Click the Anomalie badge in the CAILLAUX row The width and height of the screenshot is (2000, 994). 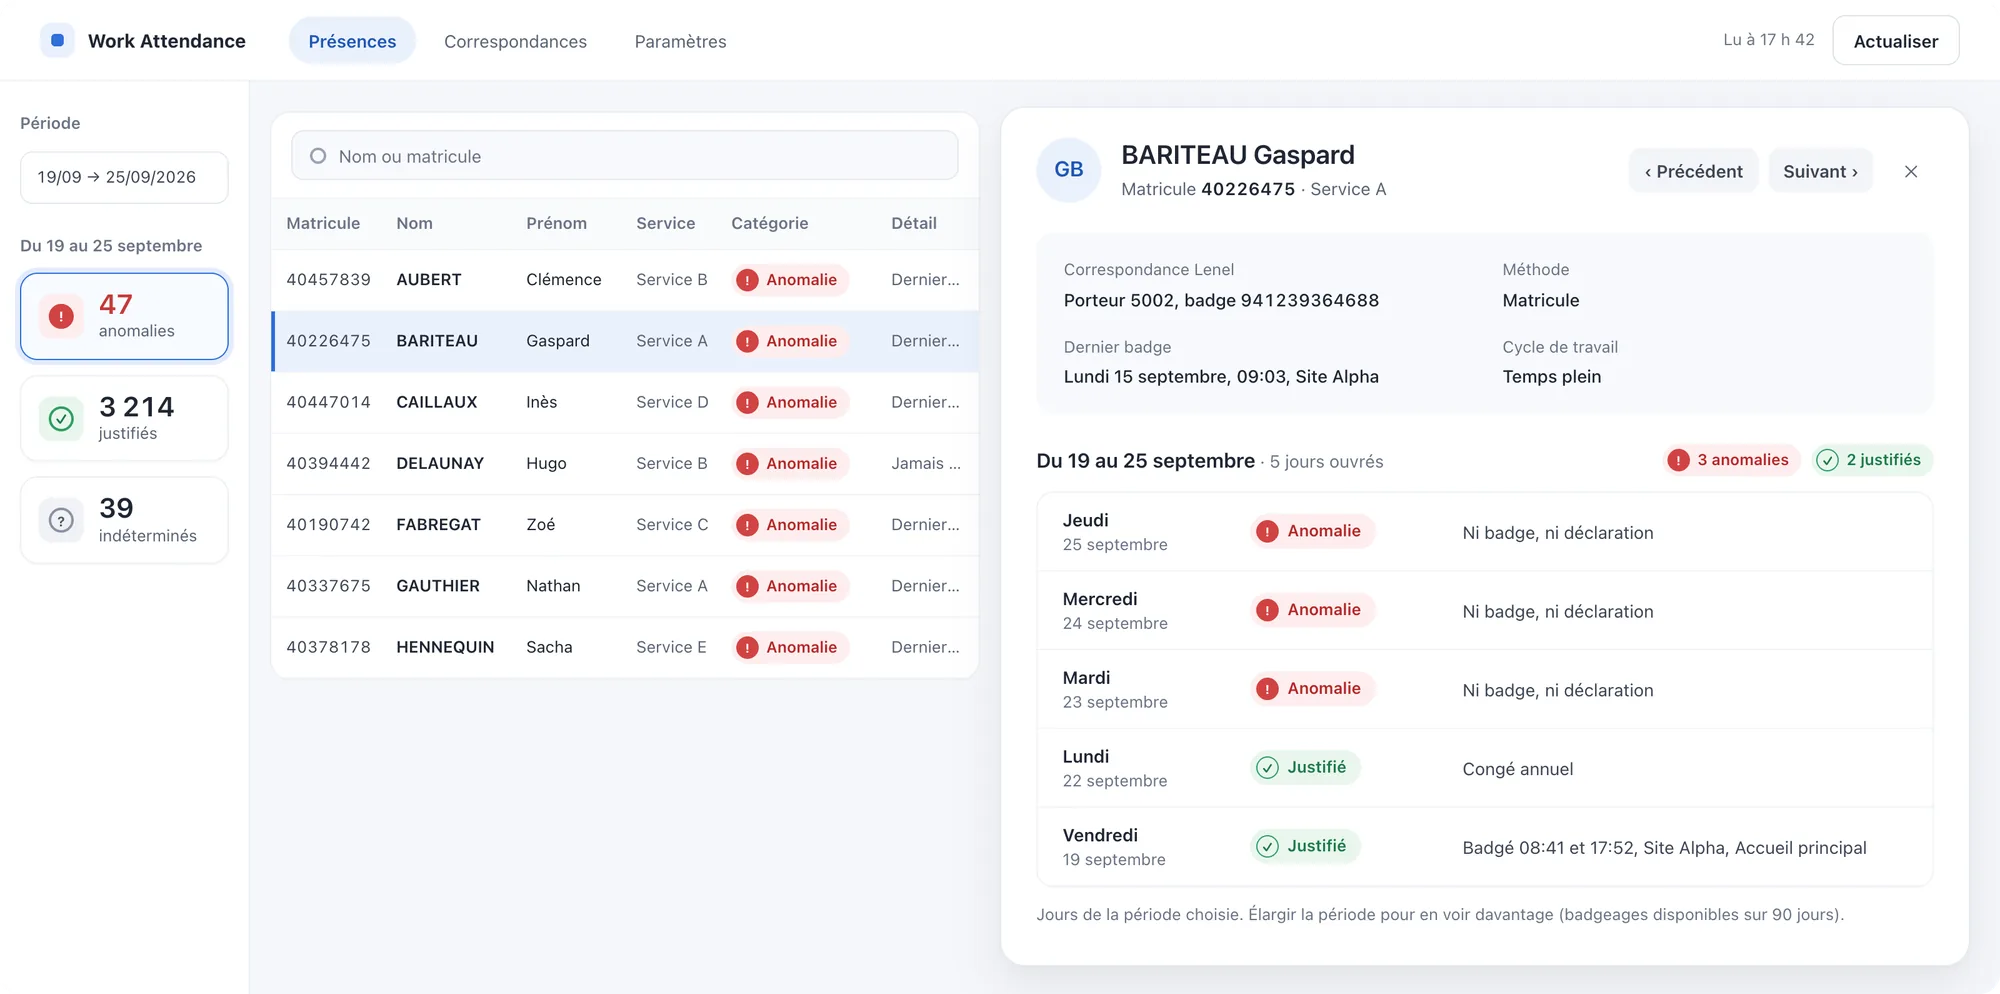tap(790, 402)
